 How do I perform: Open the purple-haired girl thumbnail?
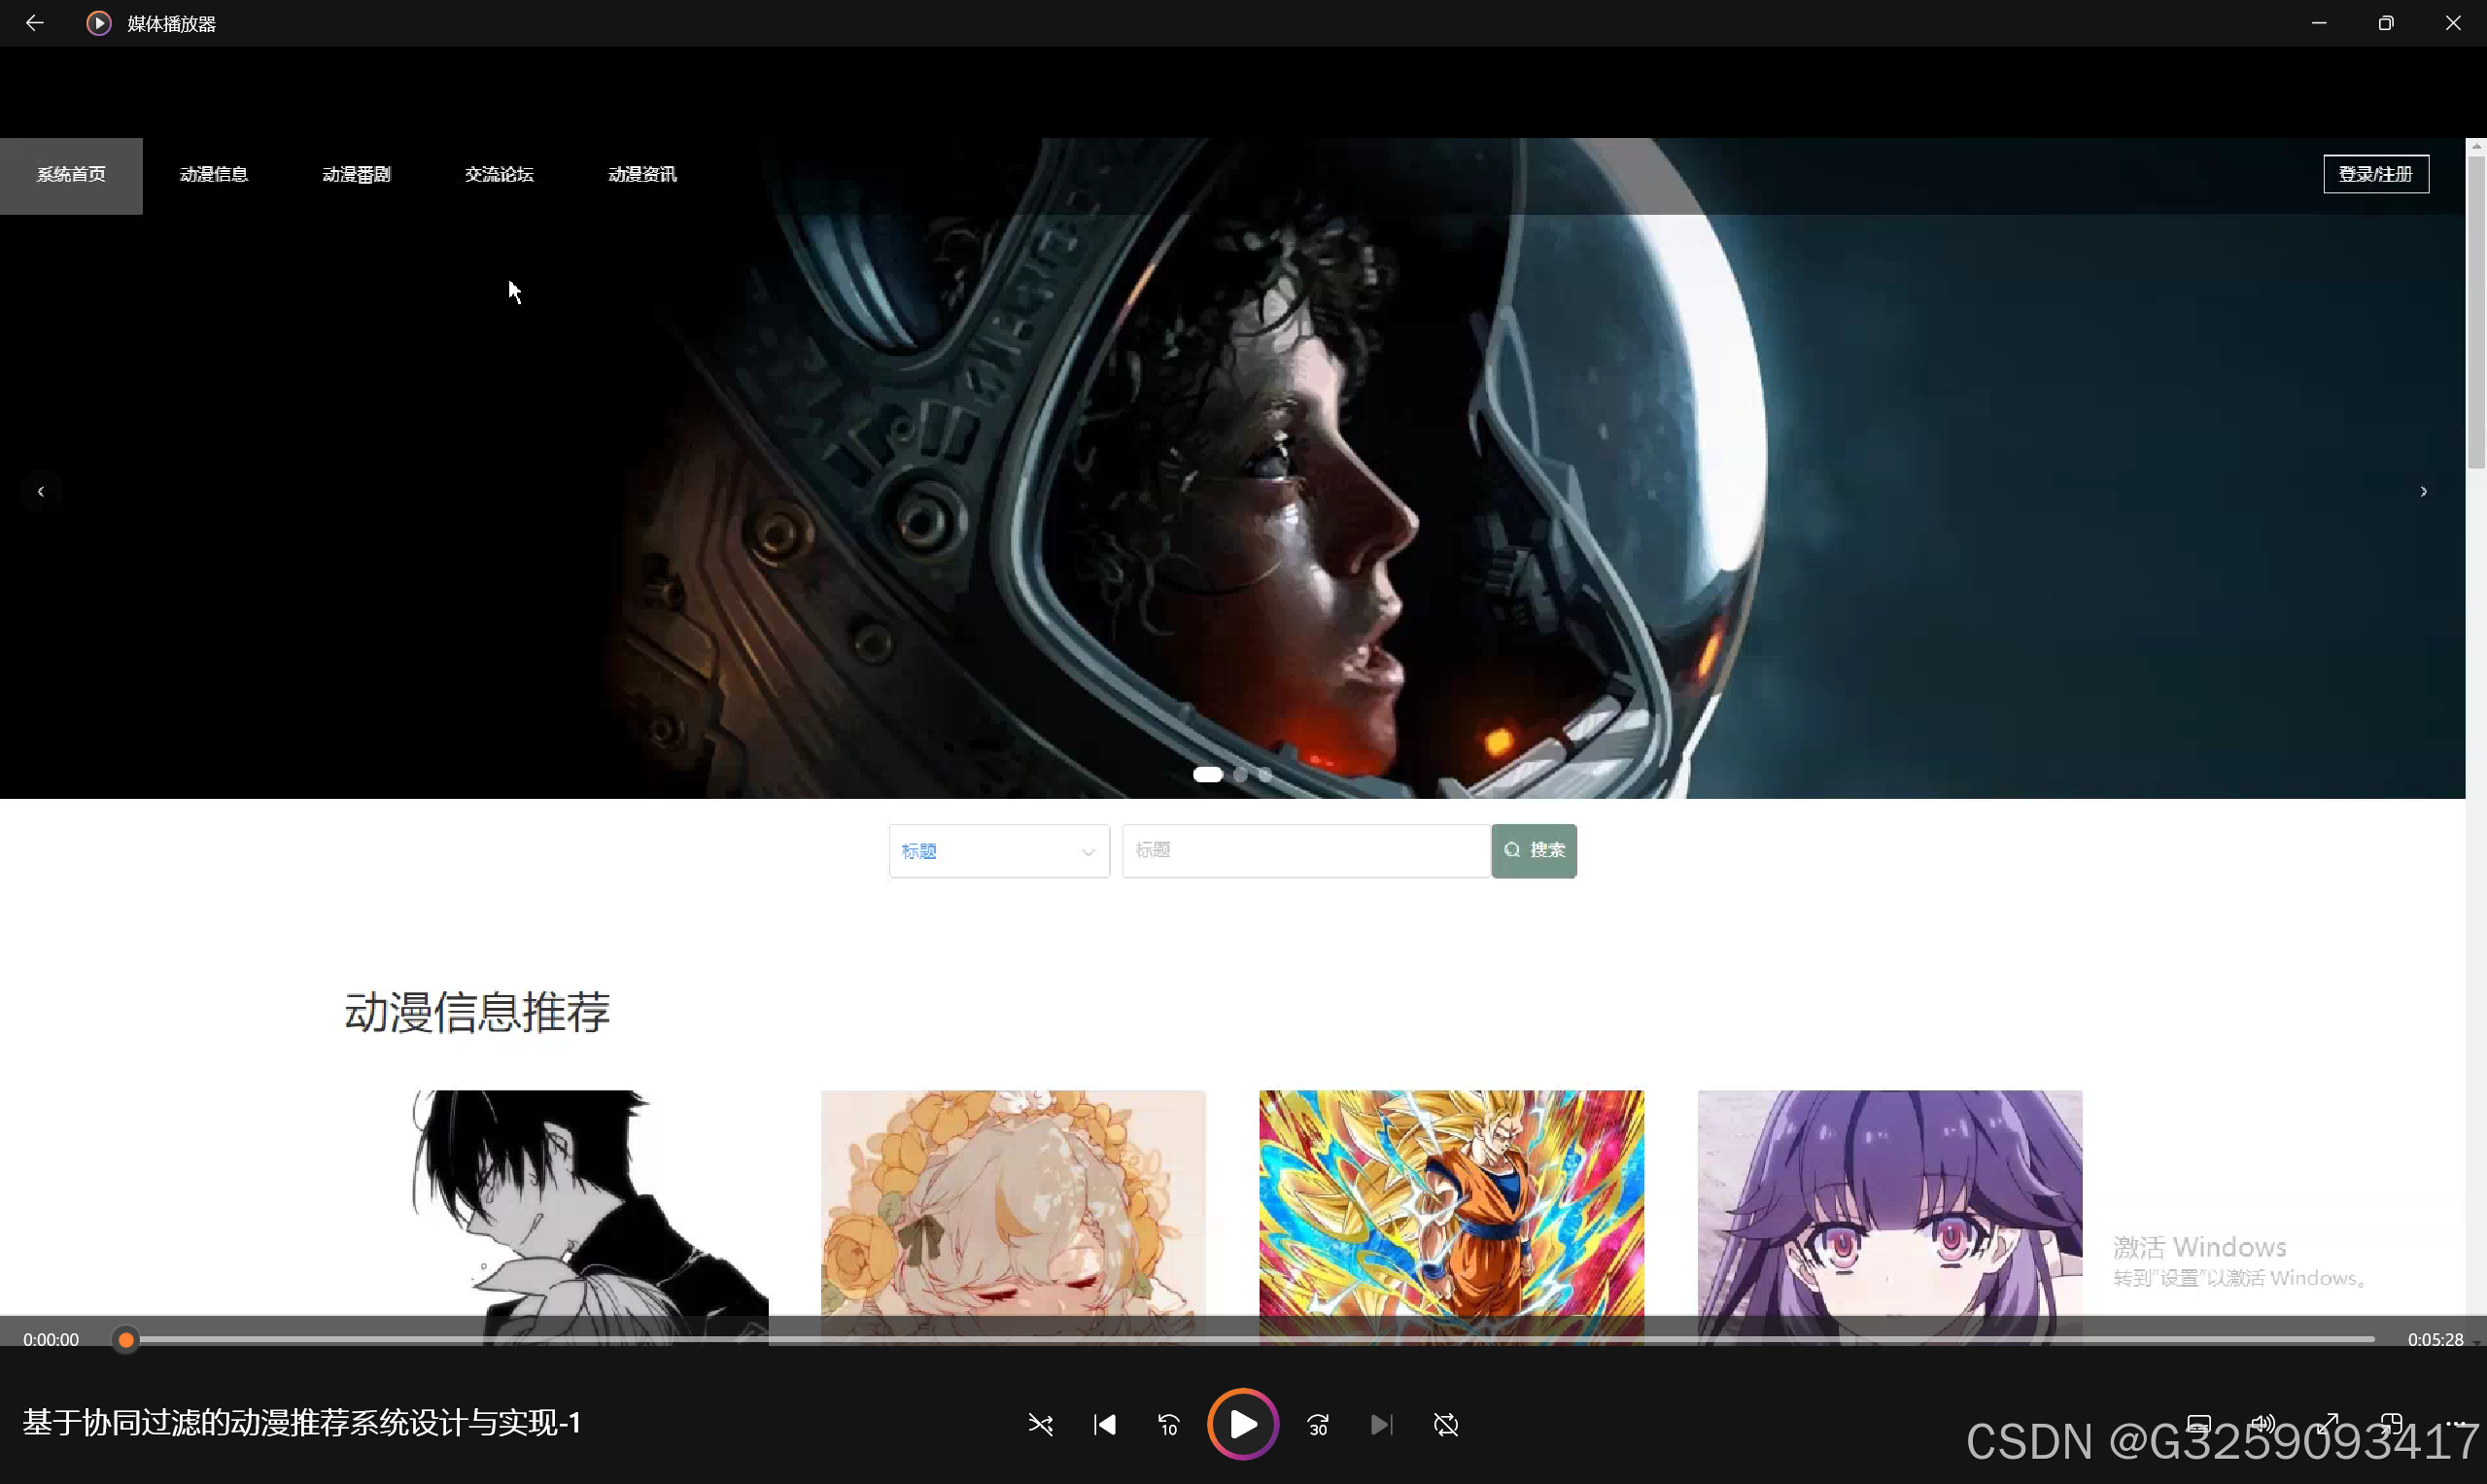1890,1218
